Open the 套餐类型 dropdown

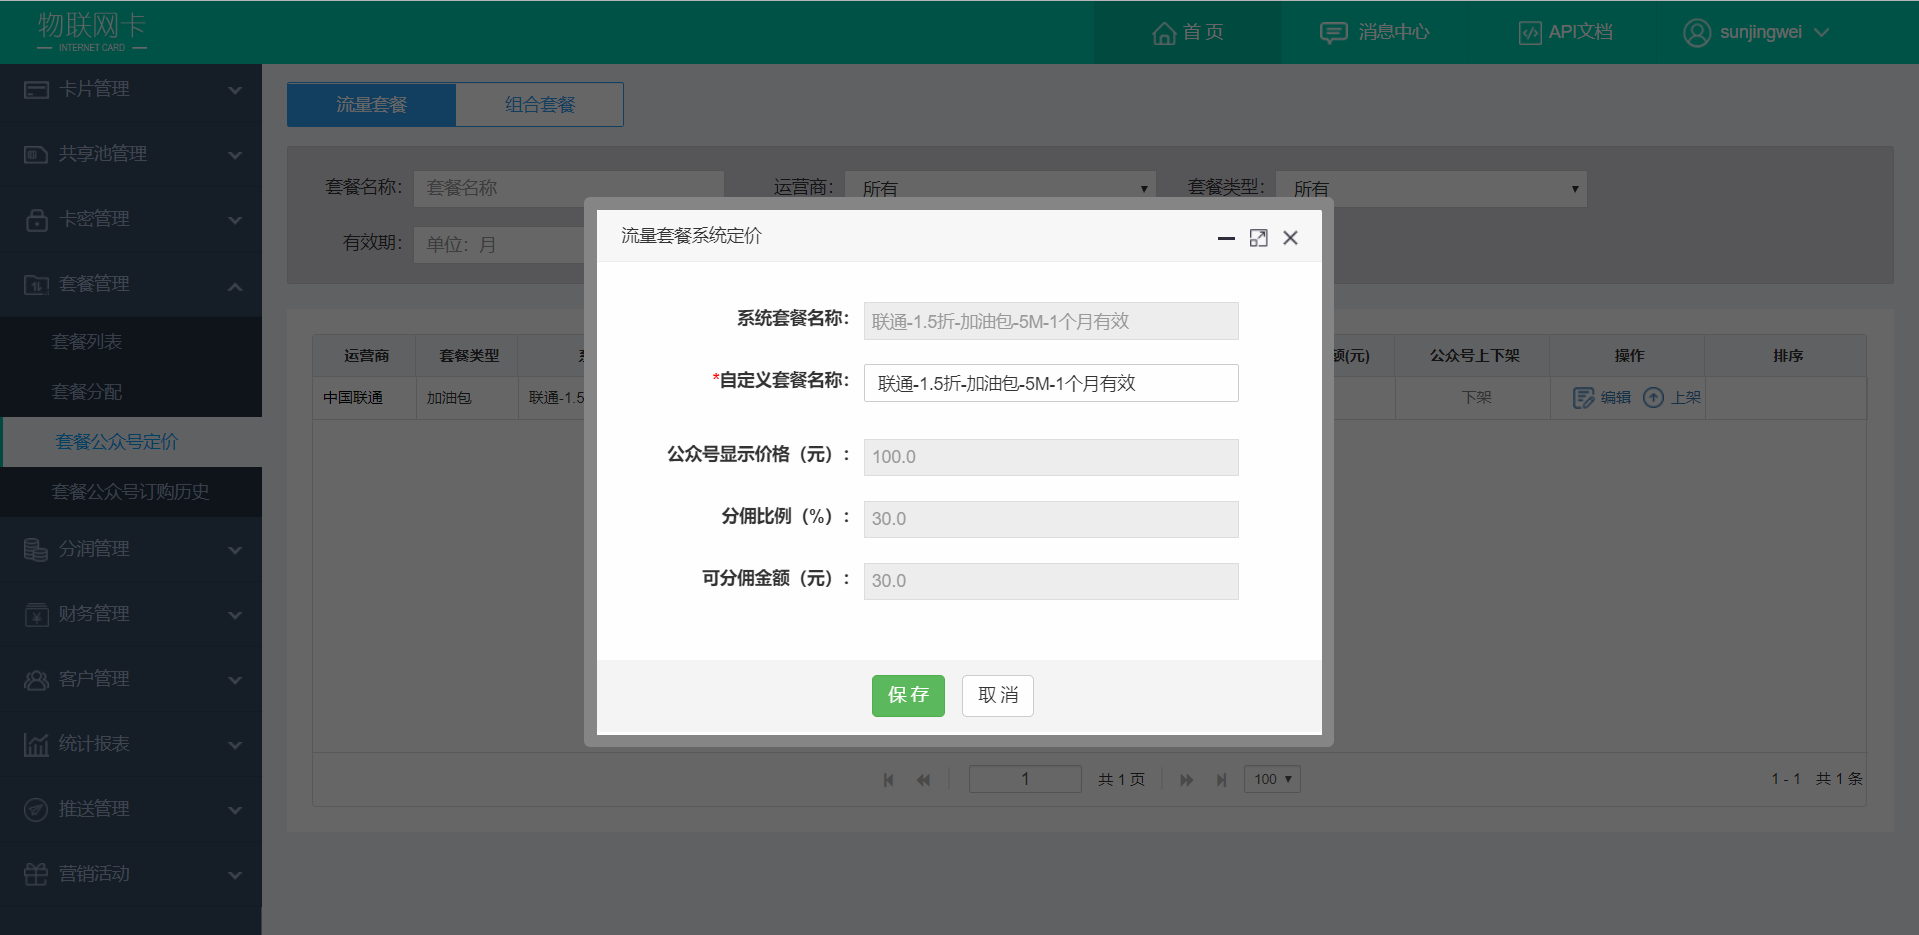pos(1431,188)
